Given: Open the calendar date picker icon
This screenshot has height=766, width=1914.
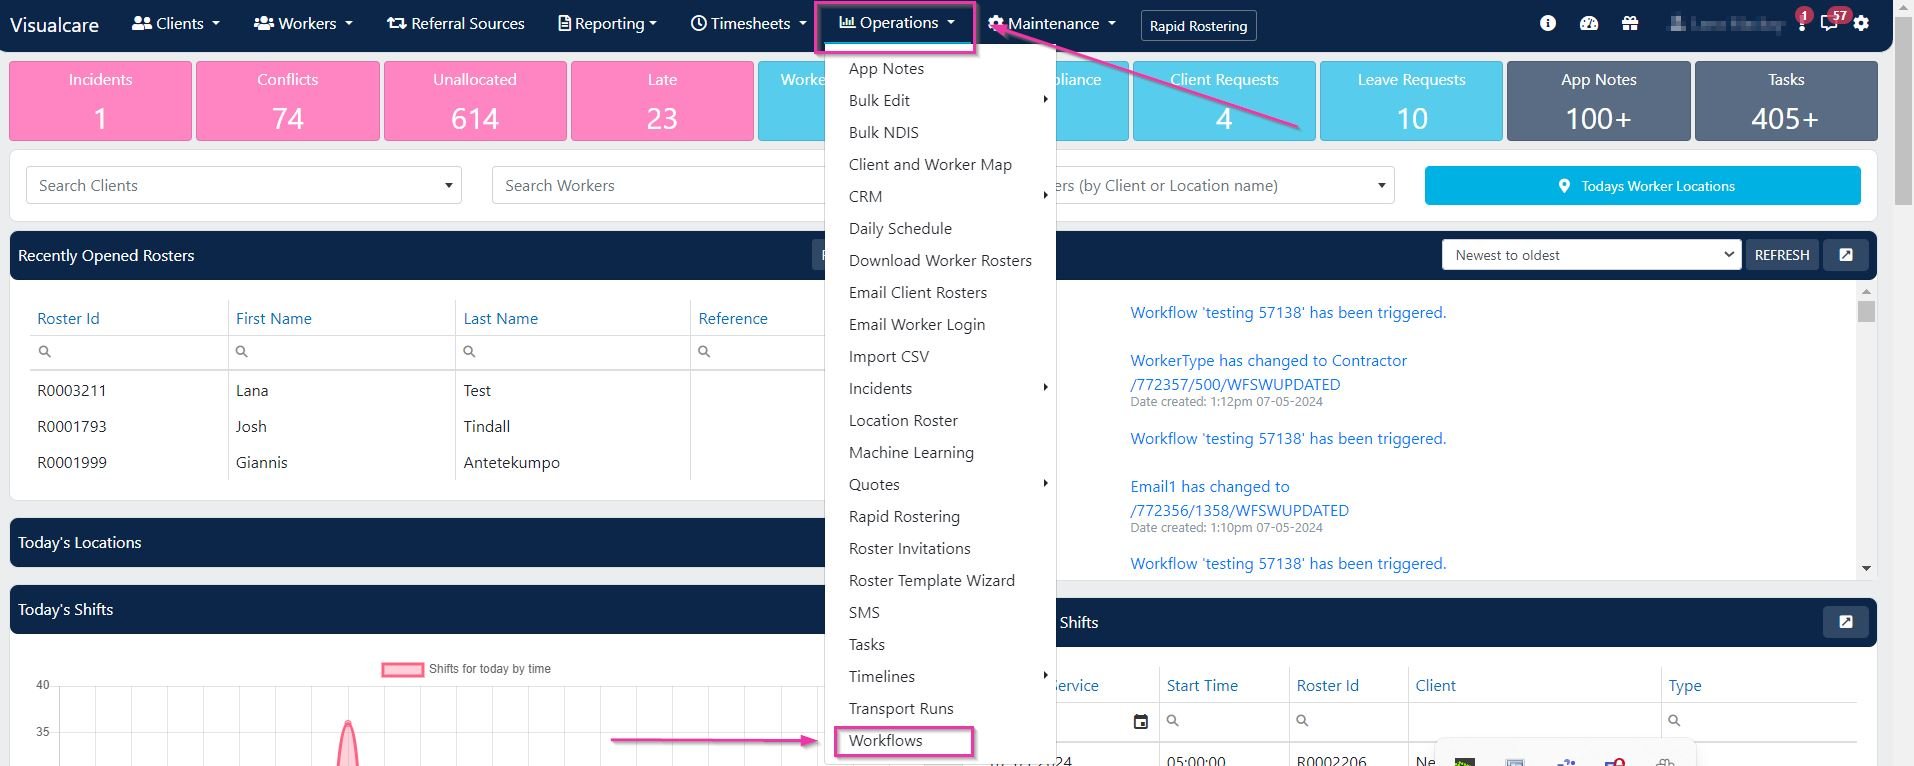Looking at the screenshot, I should 1141,721.
